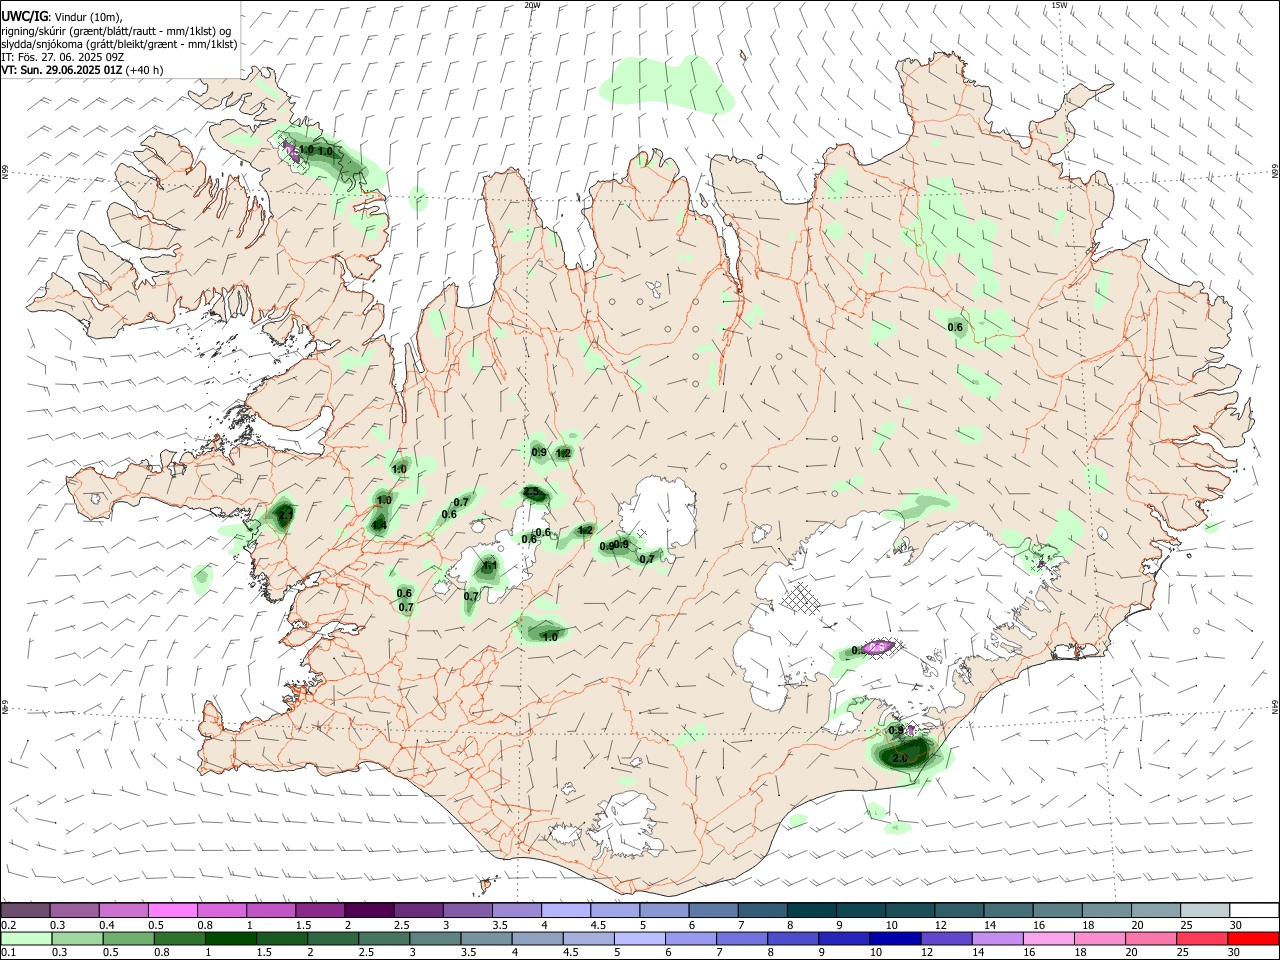Click the valid time 'VT: Sun. 29.06.2025 01Z (+40 h)'
Image resolution: width=1280 pixels, height=960 pixels.
[x=82, y=70]
